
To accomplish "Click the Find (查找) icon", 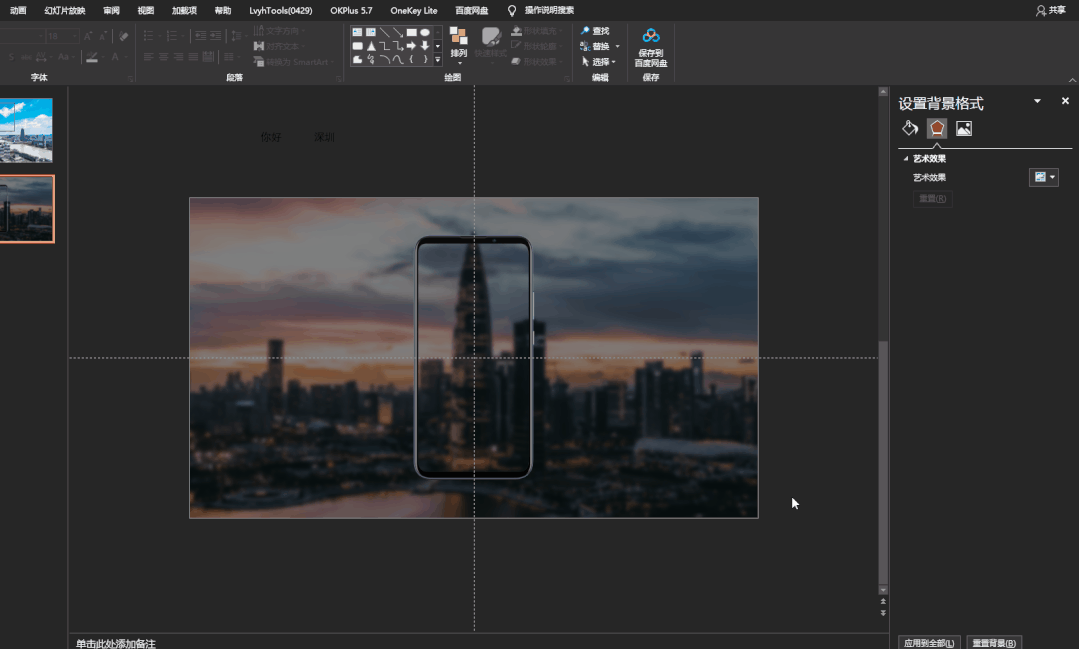I will tap(585, 31).
